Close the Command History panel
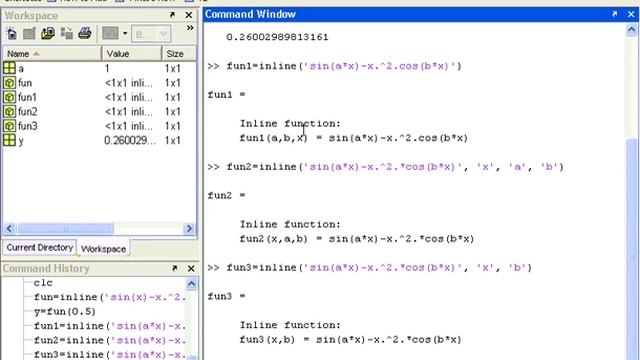 coord(191,268)
